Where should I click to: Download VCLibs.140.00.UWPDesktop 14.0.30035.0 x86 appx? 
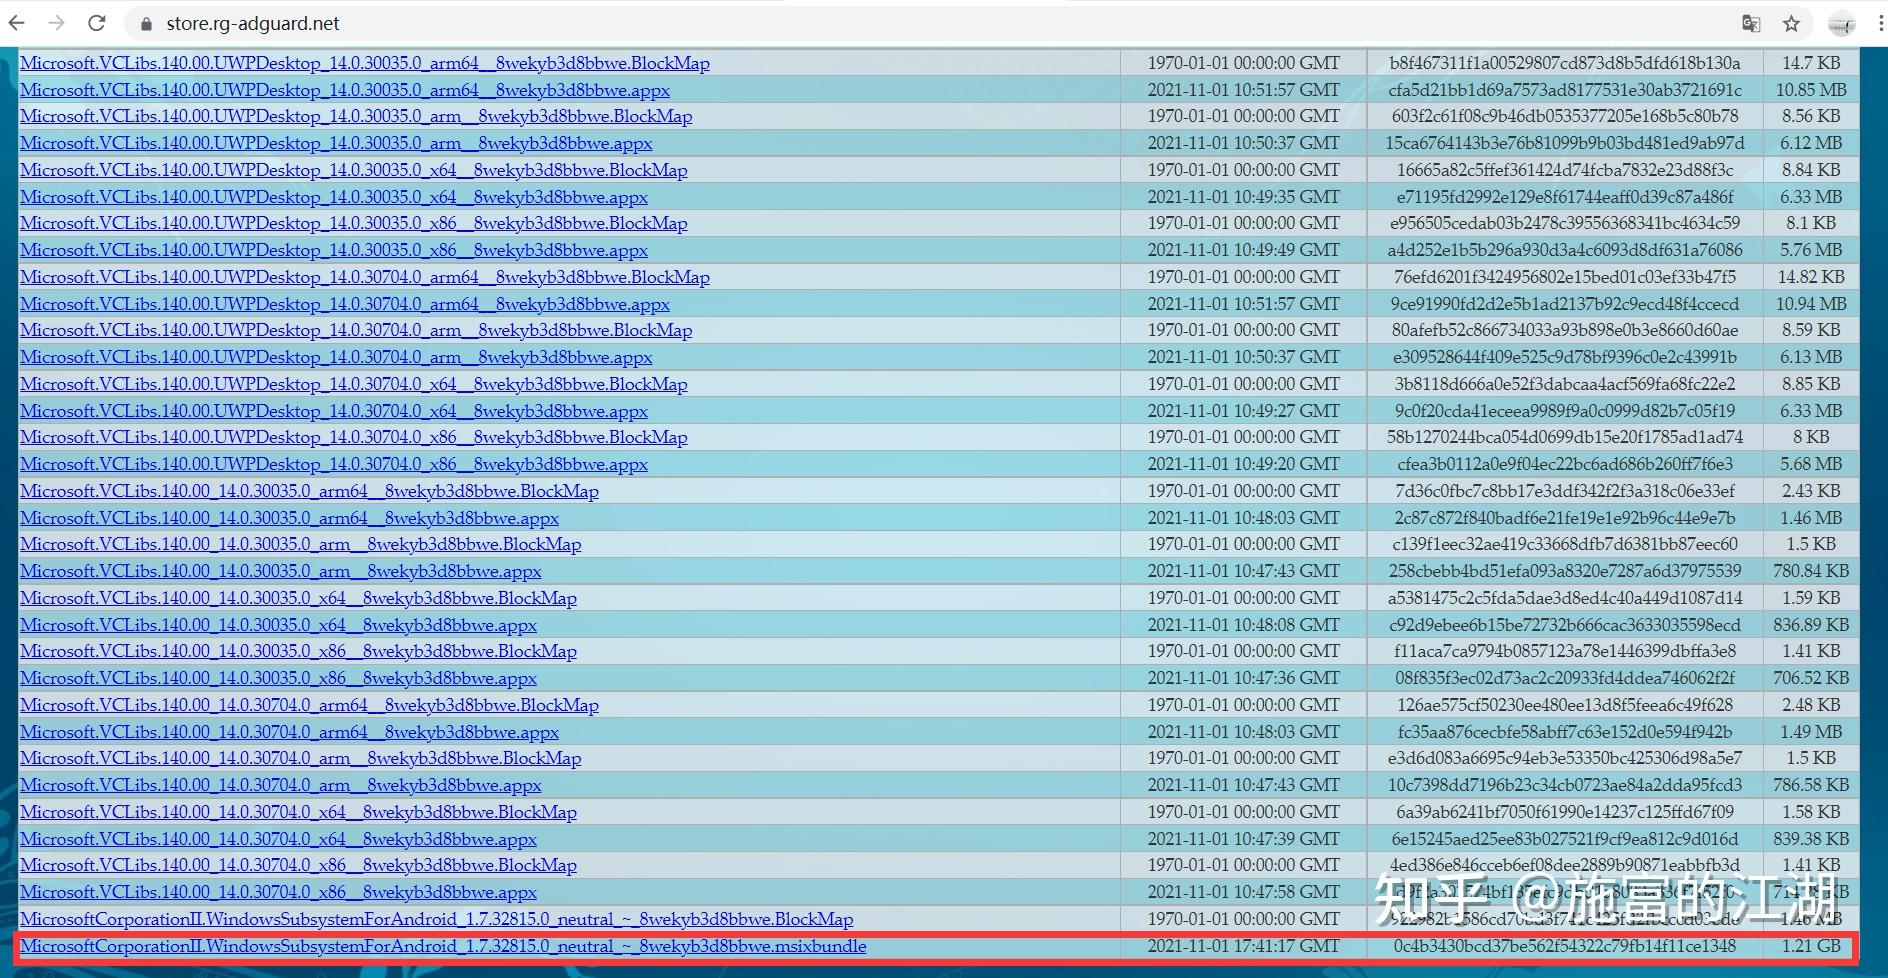(x=334, y=250)
